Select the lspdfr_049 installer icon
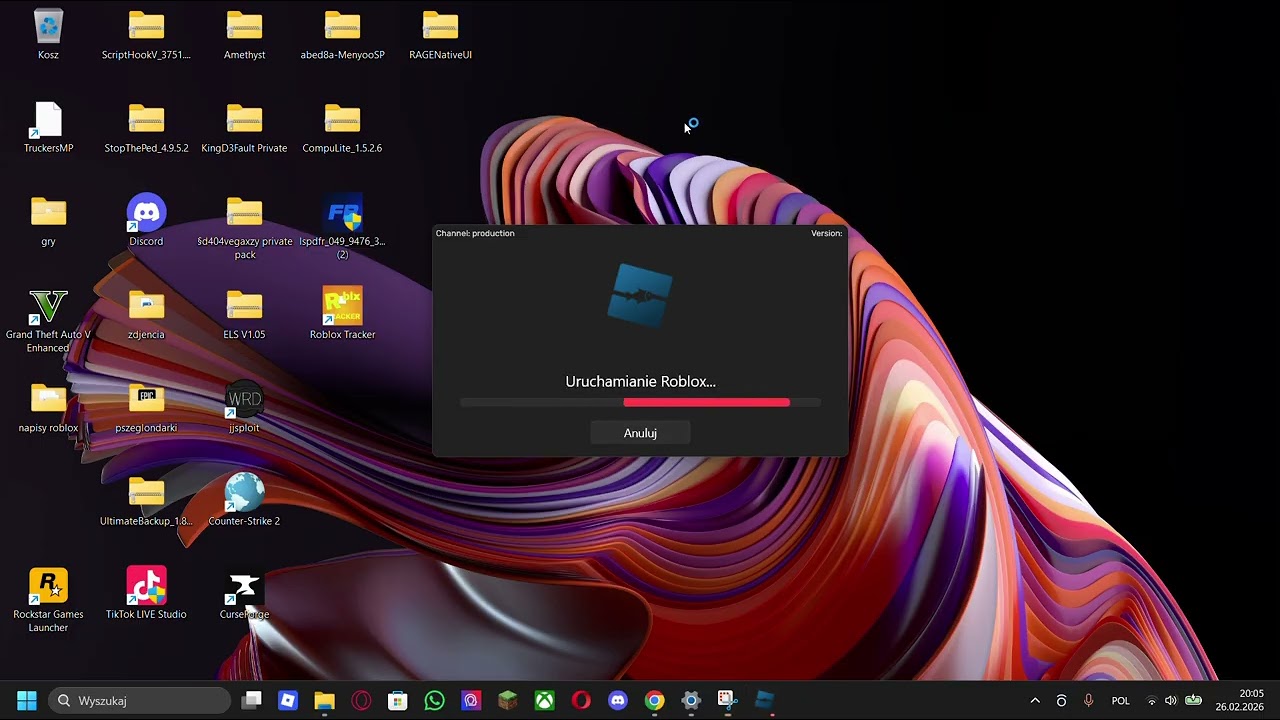This screenshot has height=720, width=1280. click(342, 227)
